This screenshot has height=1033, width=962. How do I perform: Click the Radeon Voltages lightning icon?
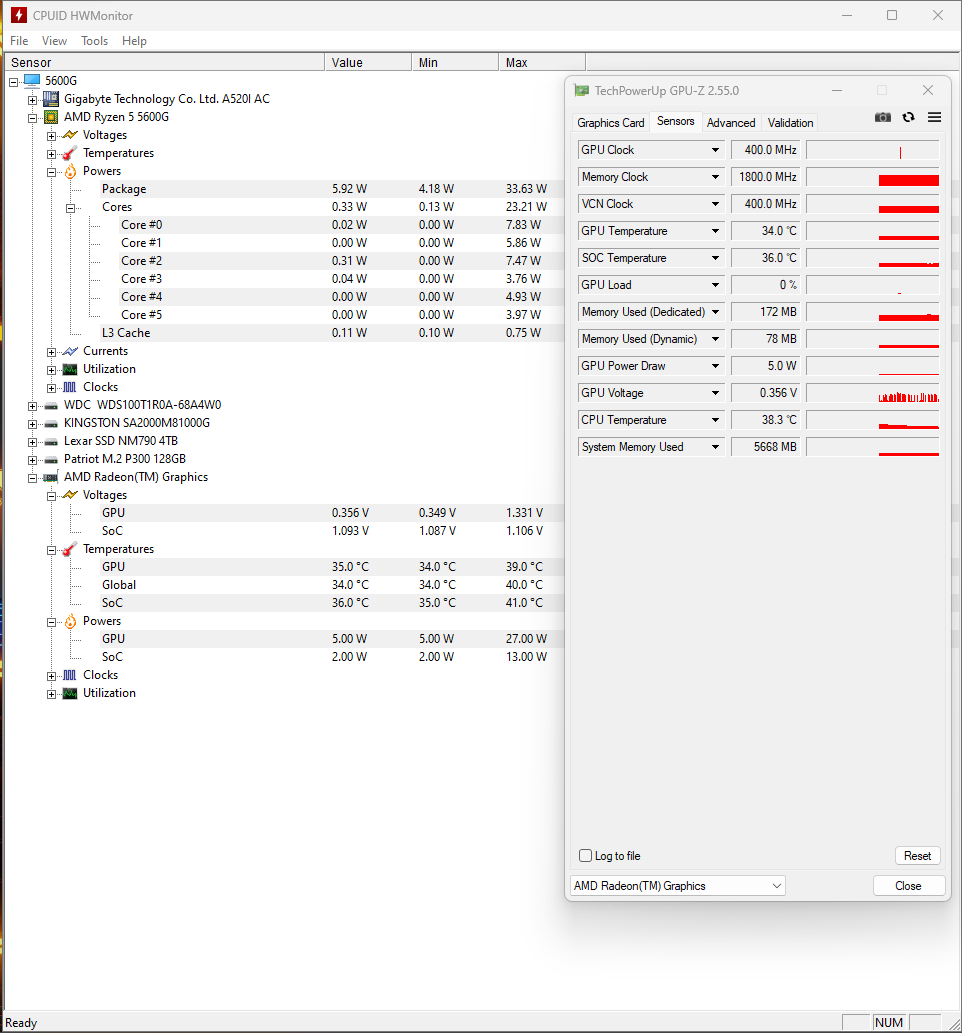[70, 495]
